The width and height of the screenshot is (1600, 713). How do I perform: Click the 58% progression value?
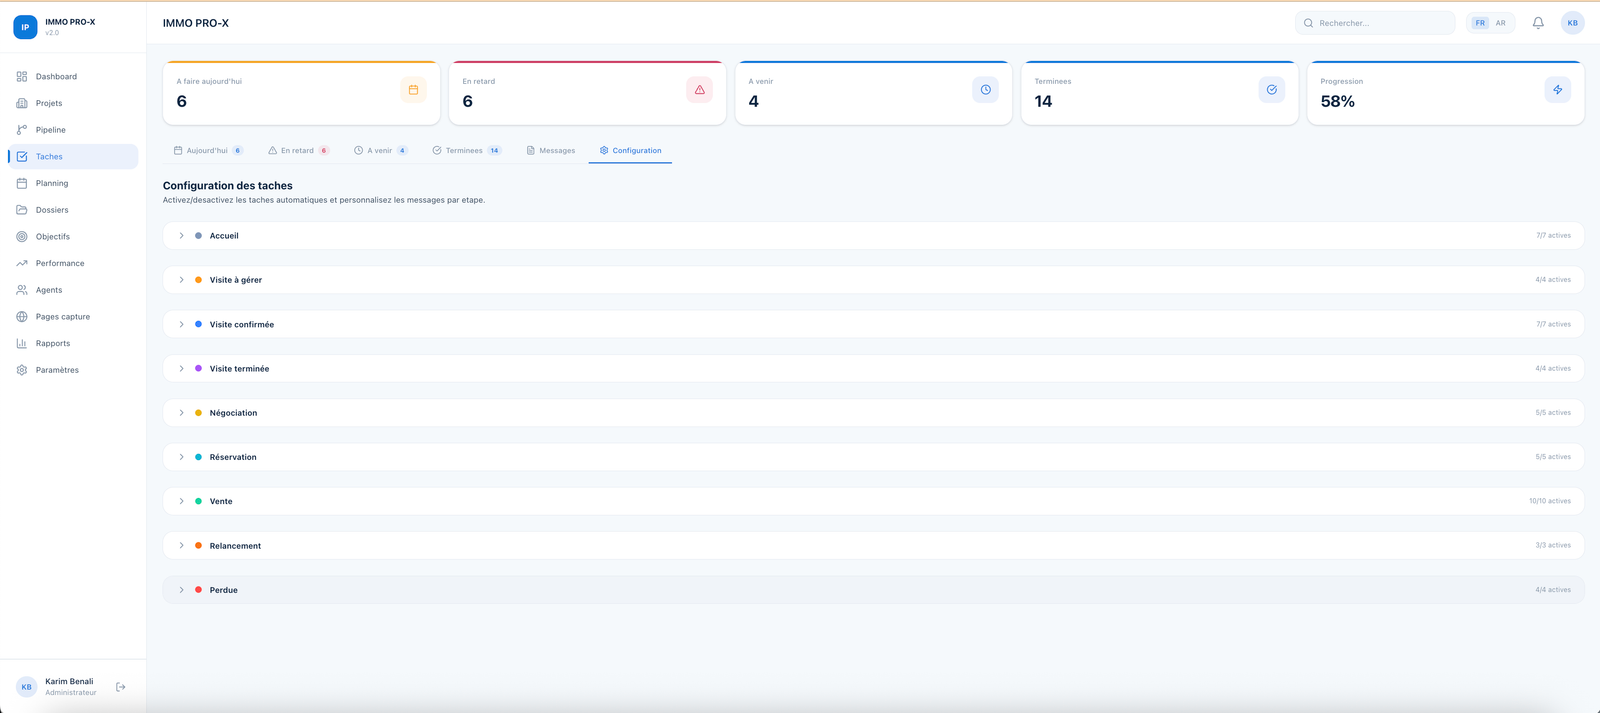(1337, 101)
